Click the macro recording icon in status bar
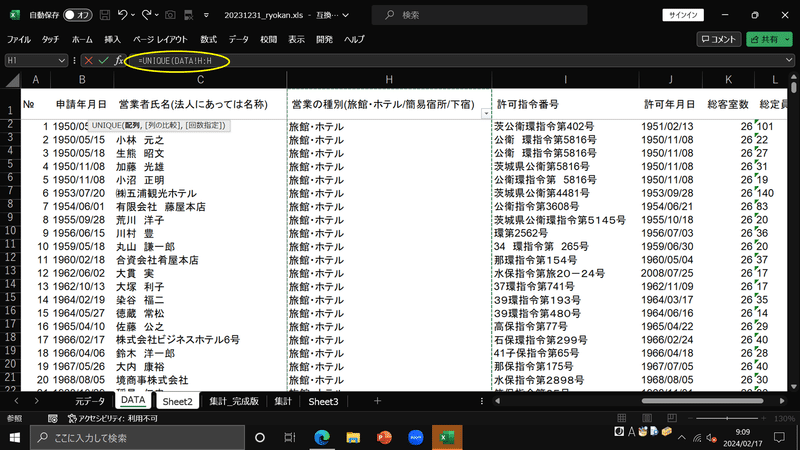The width and height of the screenshot is (800, 450). point(52,418)
